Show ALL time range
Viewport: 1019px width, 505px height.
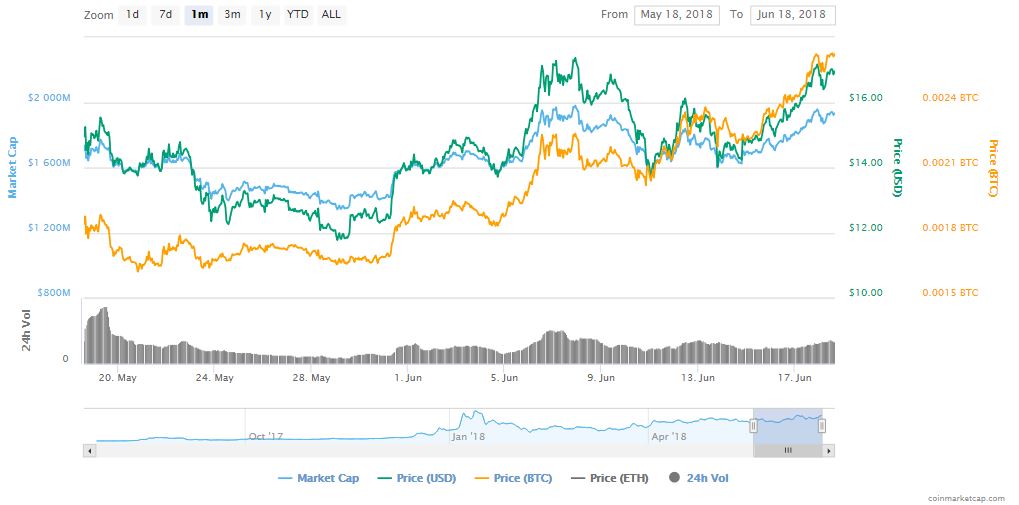click(331, 15)
